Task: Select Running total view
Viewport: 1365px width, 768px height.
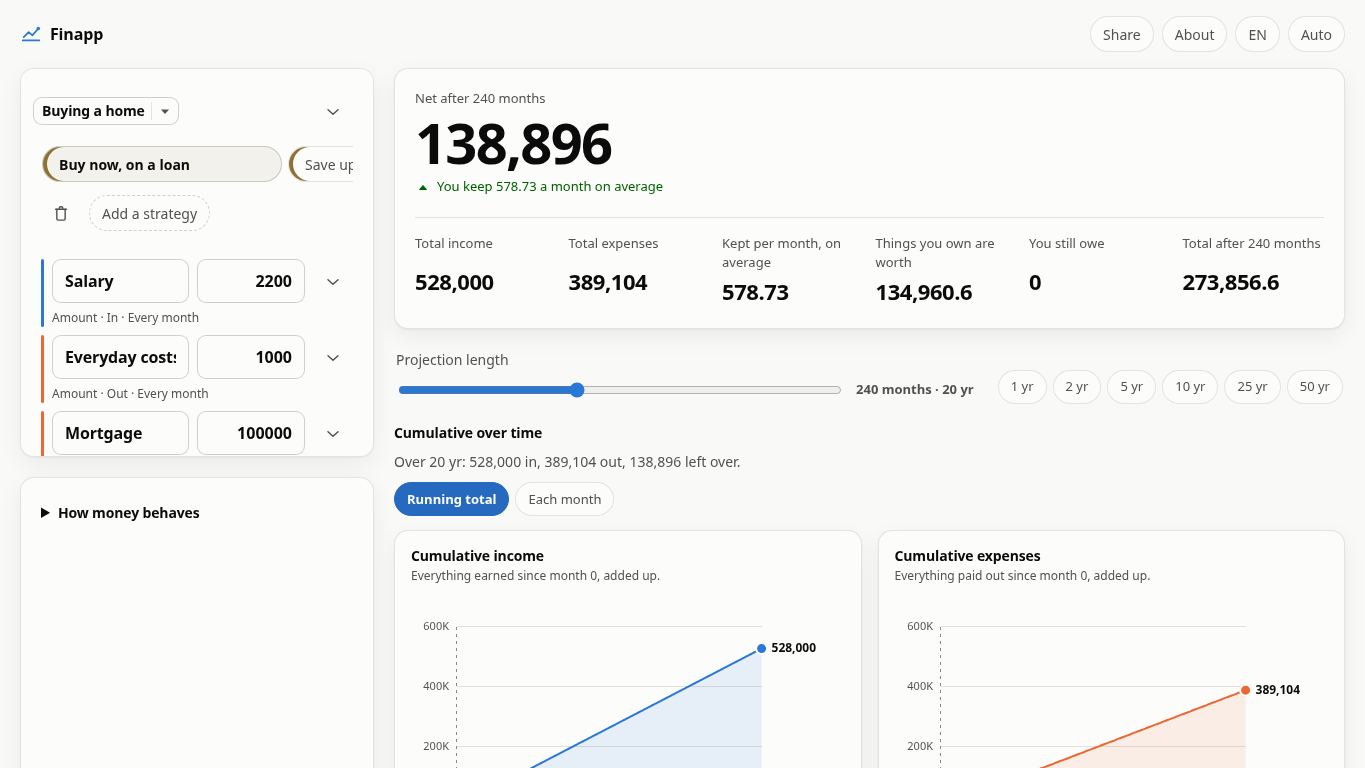Action: 451,499
